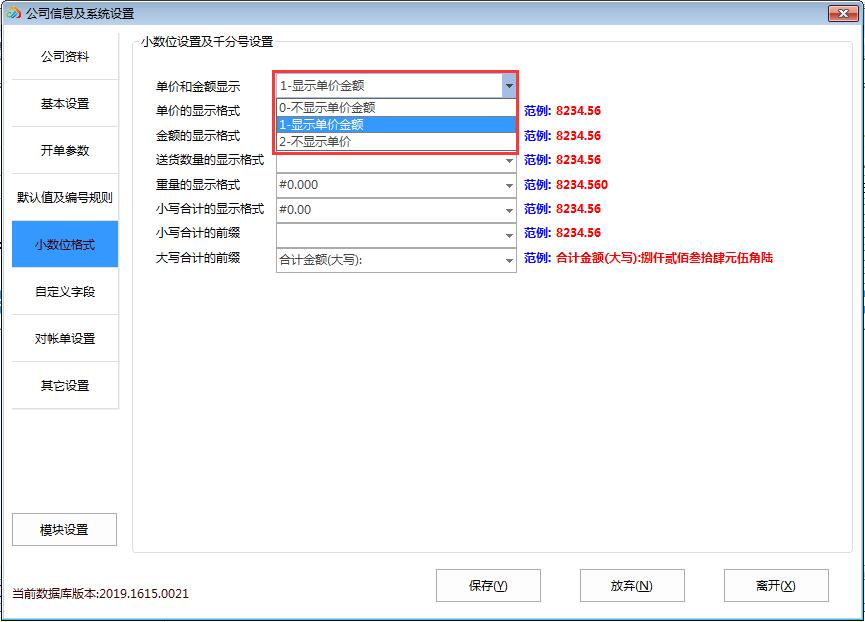Switch to 对帐单设置 tab
The height and width of the screenshot is (622, 865).
point(65,338)
